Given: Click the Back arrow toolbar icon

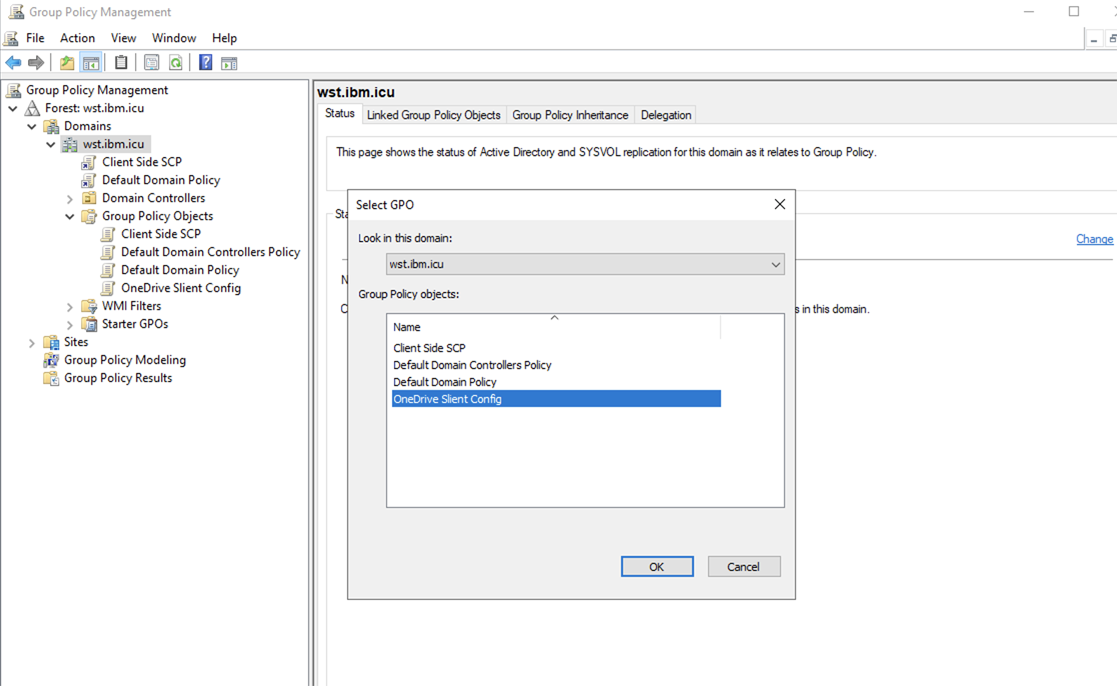Looking at the screenshot, I should pyautogui.click(x=13, y=63).
